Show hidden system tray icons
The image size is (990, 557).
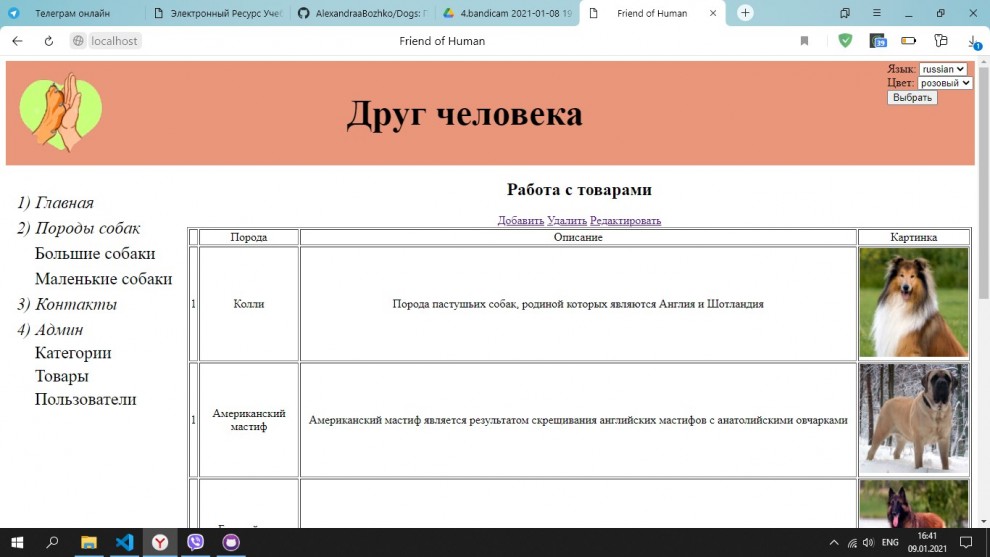point(834,542)
